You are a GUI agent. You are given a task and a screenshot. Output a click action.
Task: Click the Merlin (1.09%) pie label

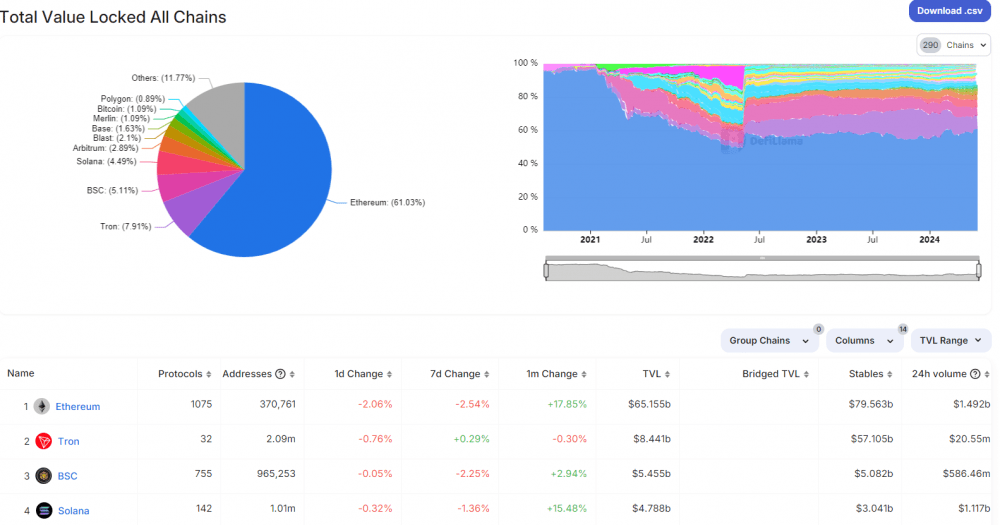(121, 119)
